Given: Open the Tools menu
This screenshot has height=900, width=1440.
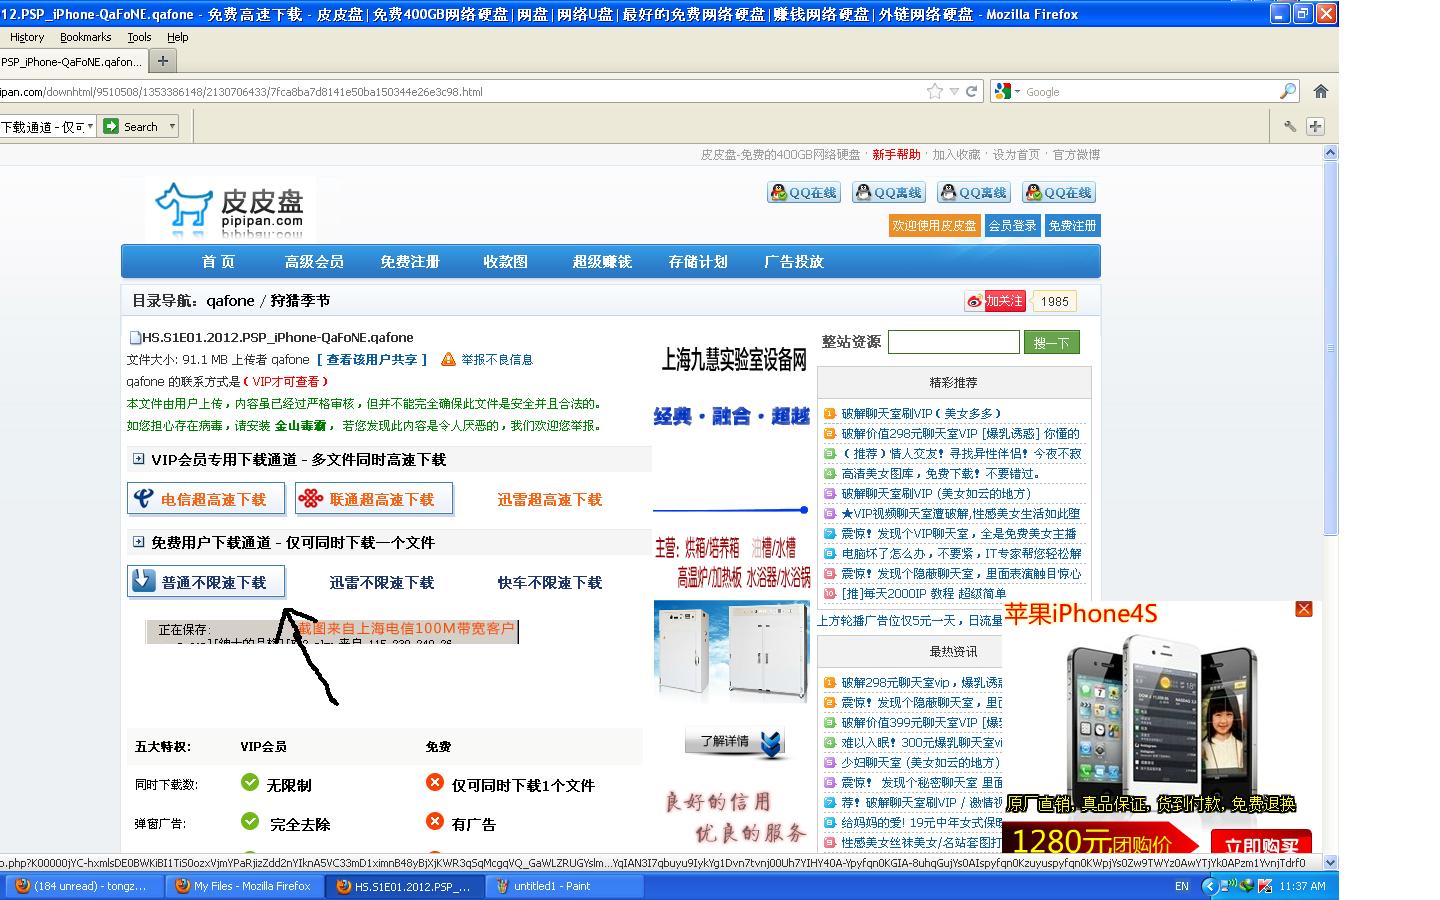Looking at the screenshot, I should click(139, 37).
